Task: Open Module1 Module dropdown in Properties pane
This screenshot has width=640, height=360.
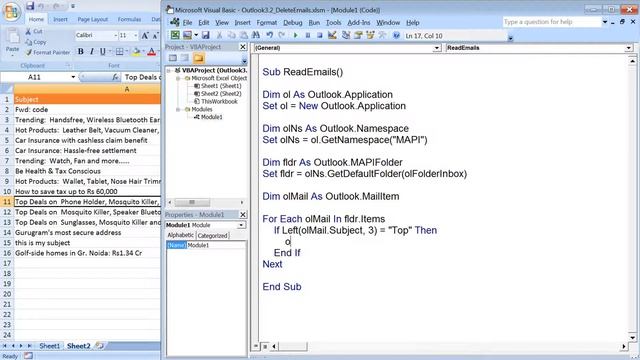Action: [241, 225]
